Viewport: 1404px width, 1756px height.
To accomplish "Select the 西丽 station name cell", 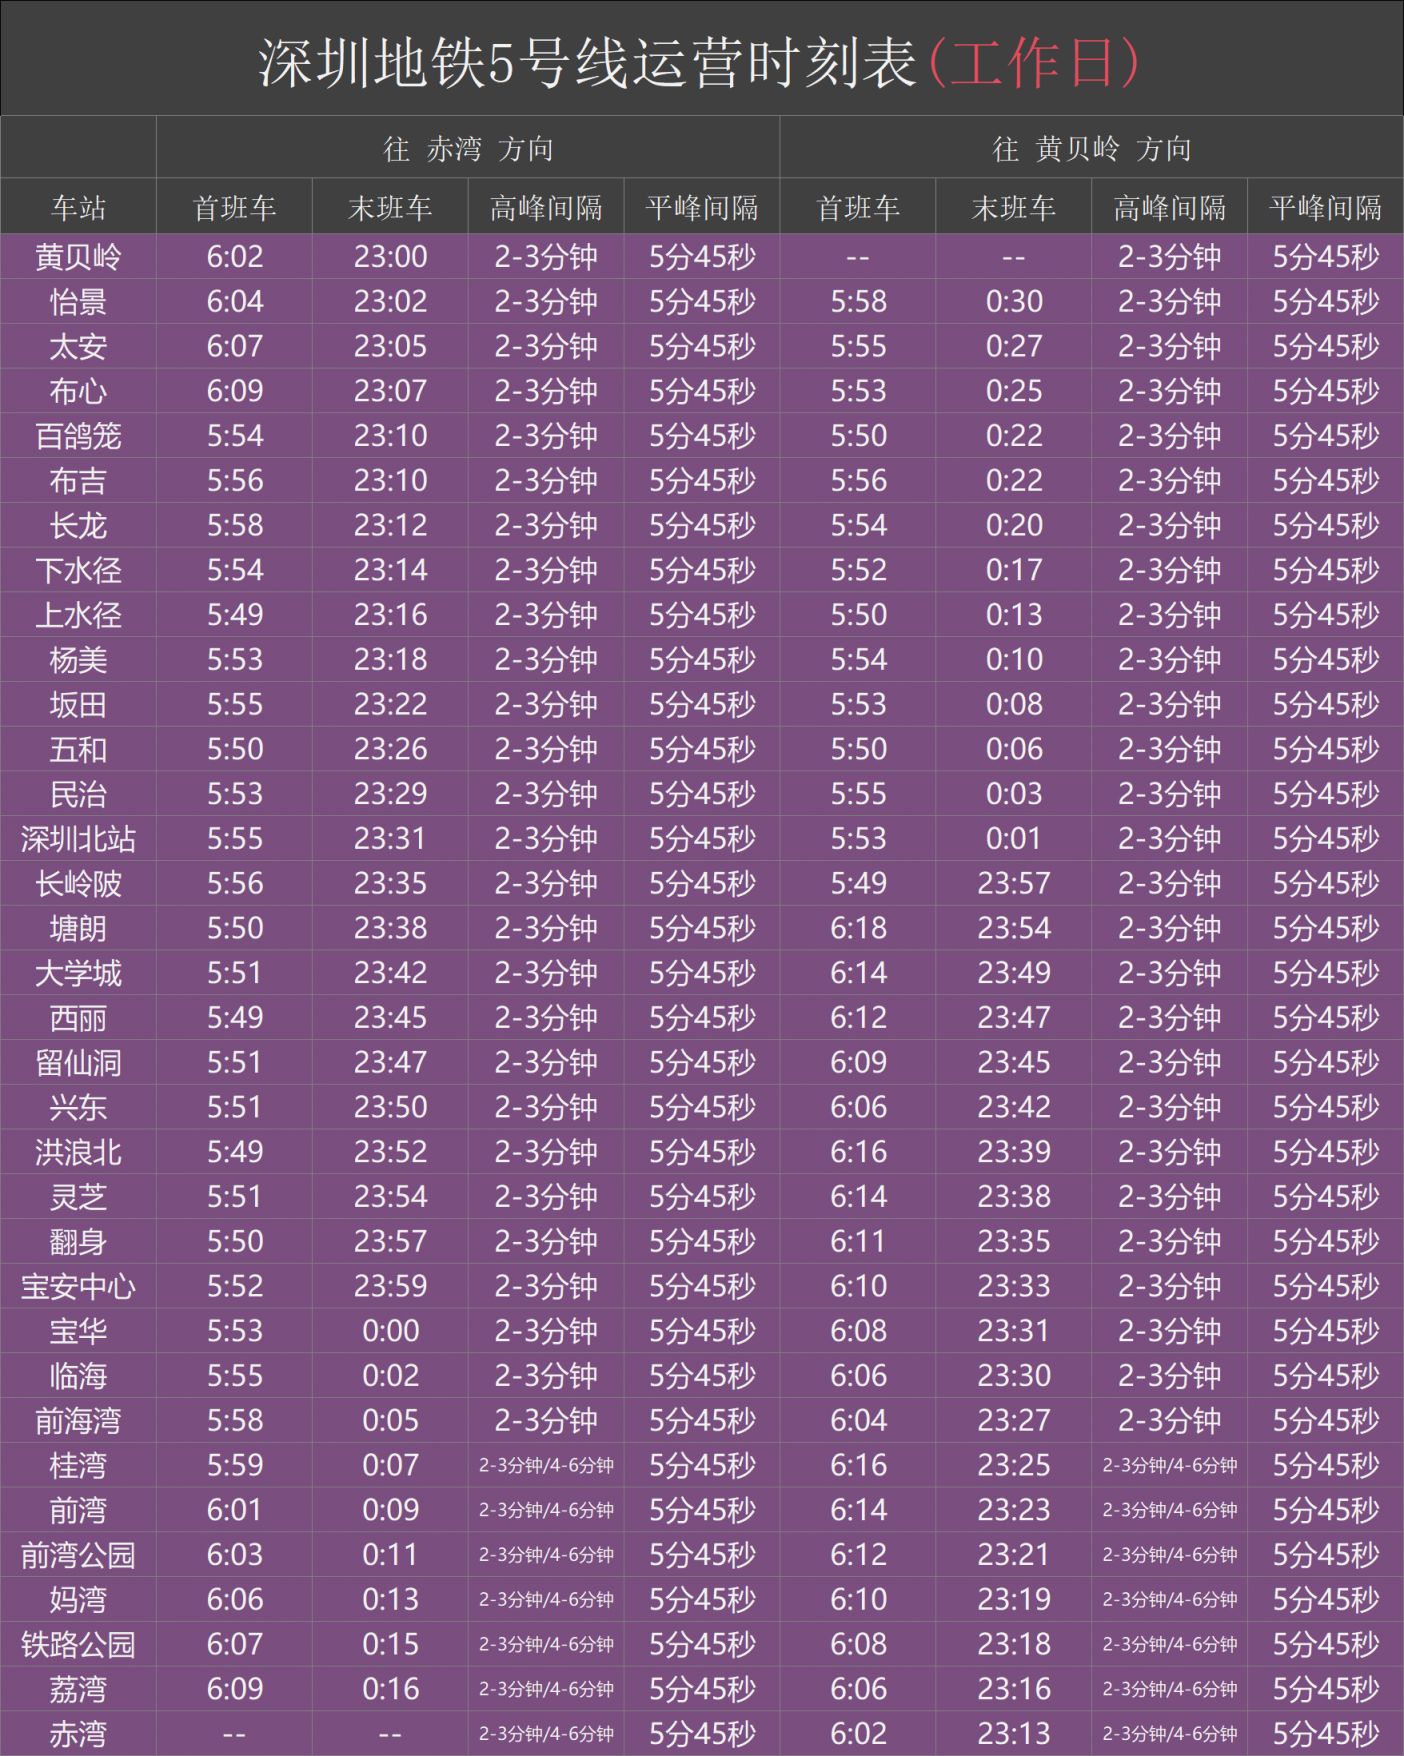I will pos(78,1018).
